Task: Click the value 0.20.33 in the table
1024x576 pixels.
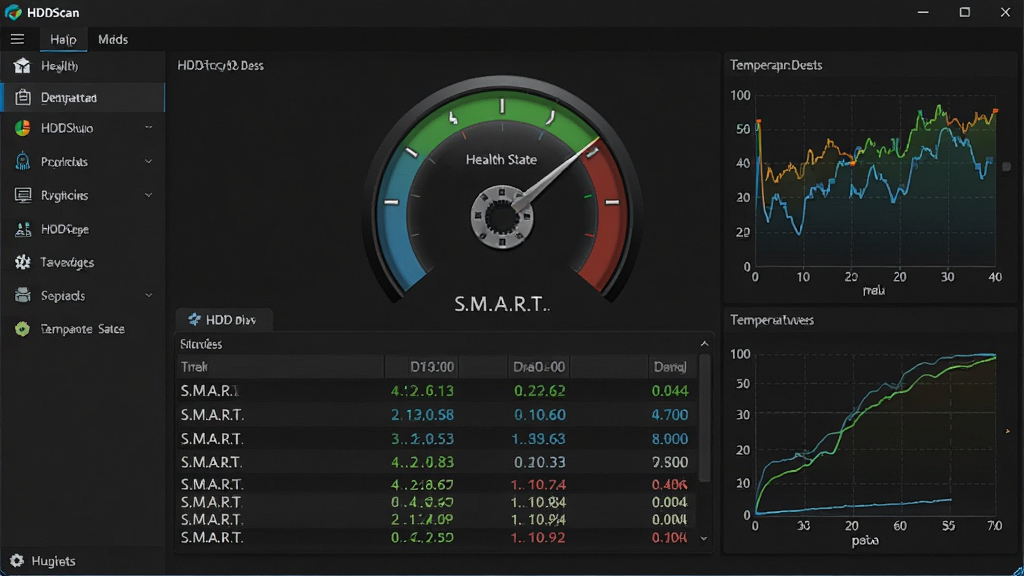Action: click(x=539, y=462)
